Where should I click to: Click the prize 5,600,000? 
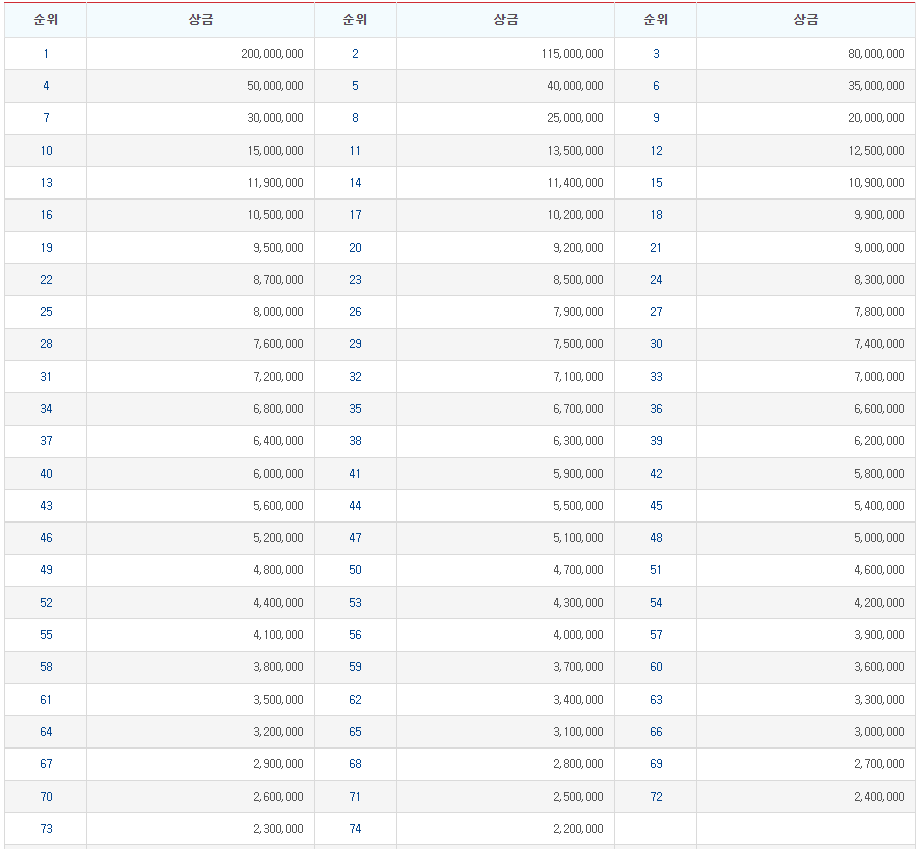(278, 506)
